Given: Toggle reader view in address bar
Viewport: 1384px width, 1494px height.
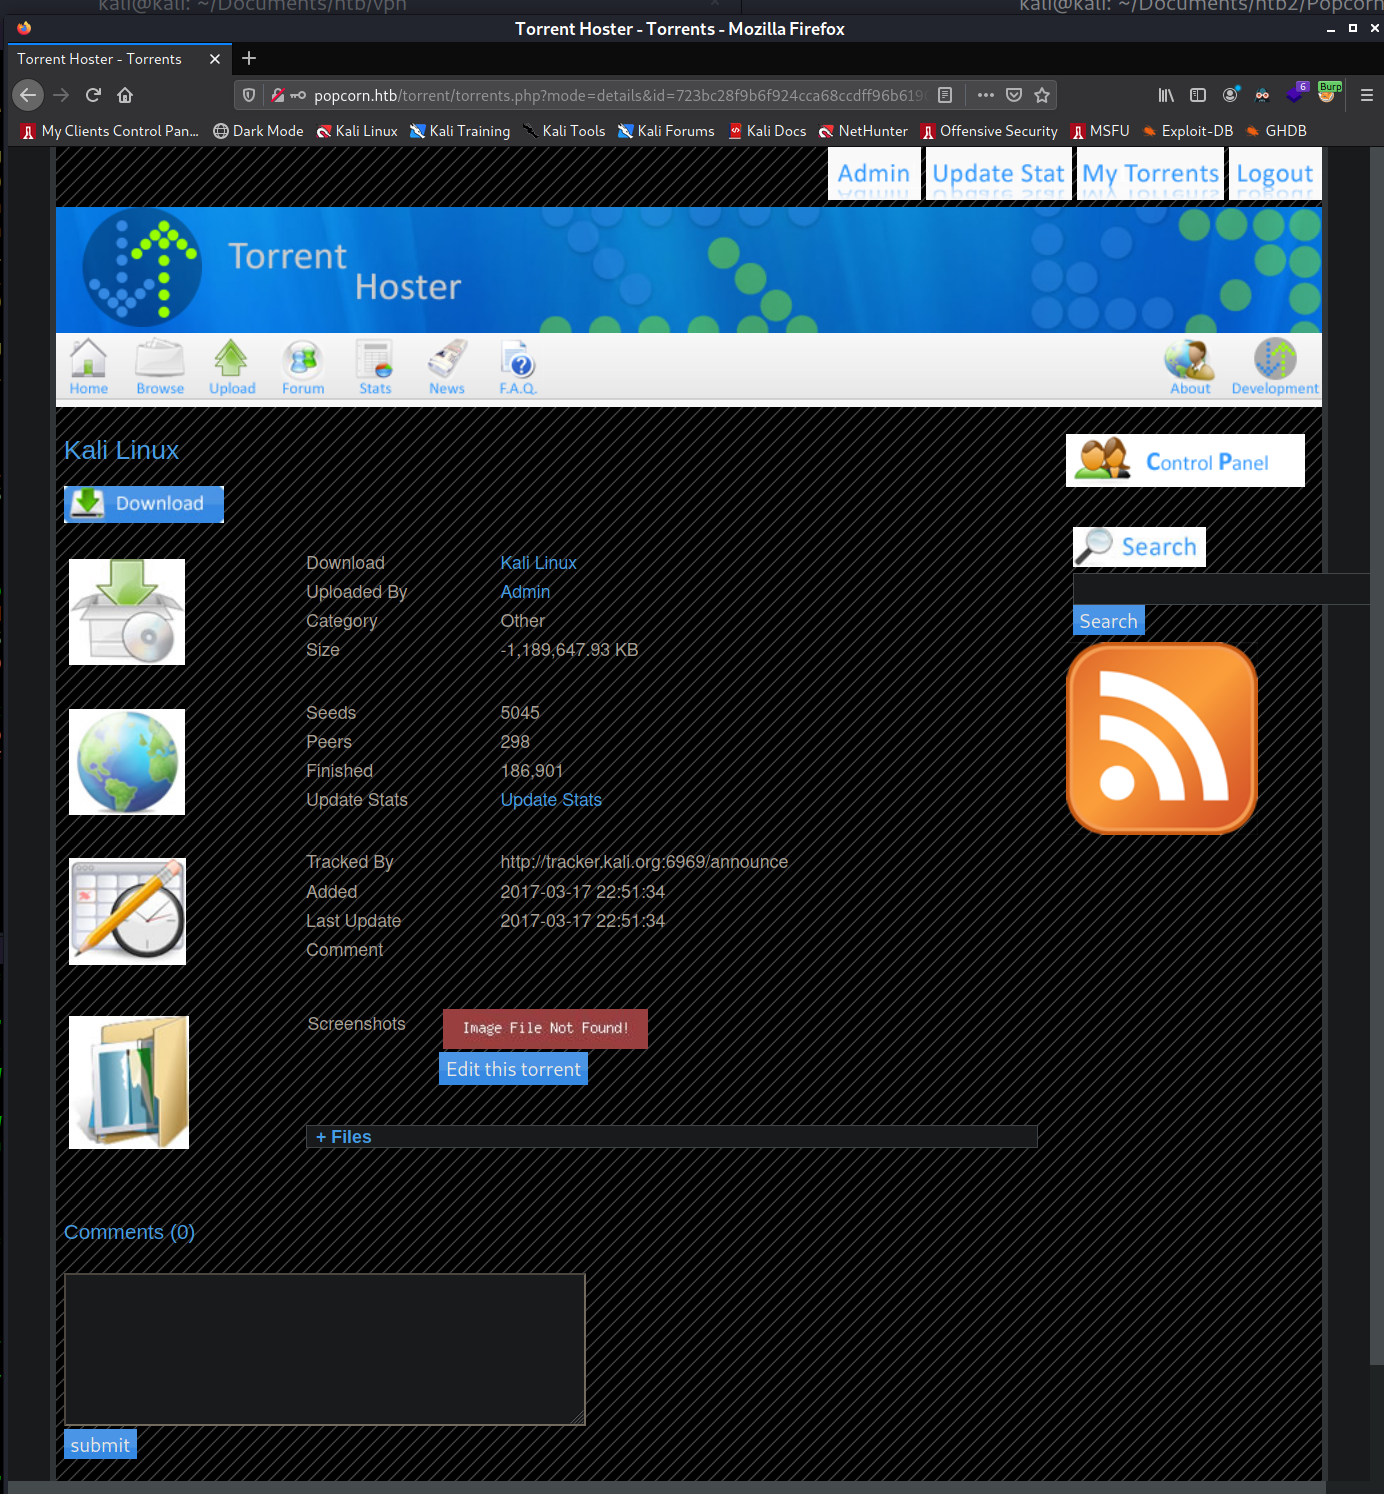Looking at the screenshot, I should coord(945,95).
